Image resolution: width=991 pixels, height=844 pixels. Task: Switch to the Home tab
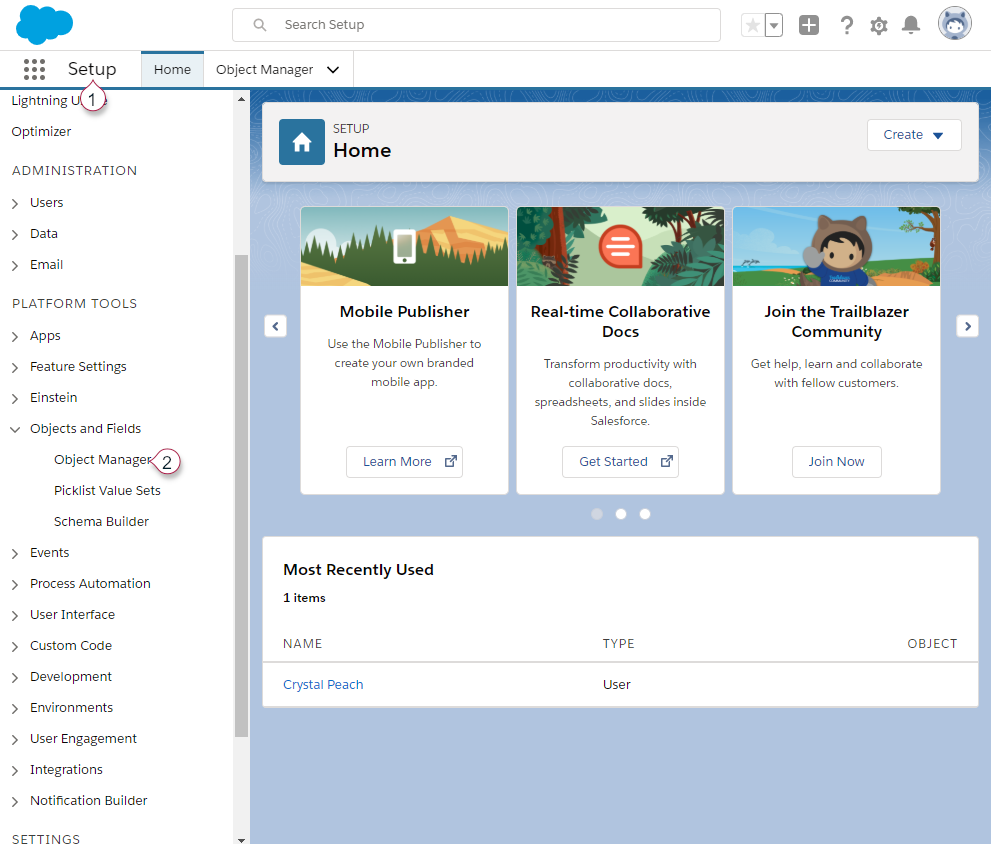click(172, 70)
